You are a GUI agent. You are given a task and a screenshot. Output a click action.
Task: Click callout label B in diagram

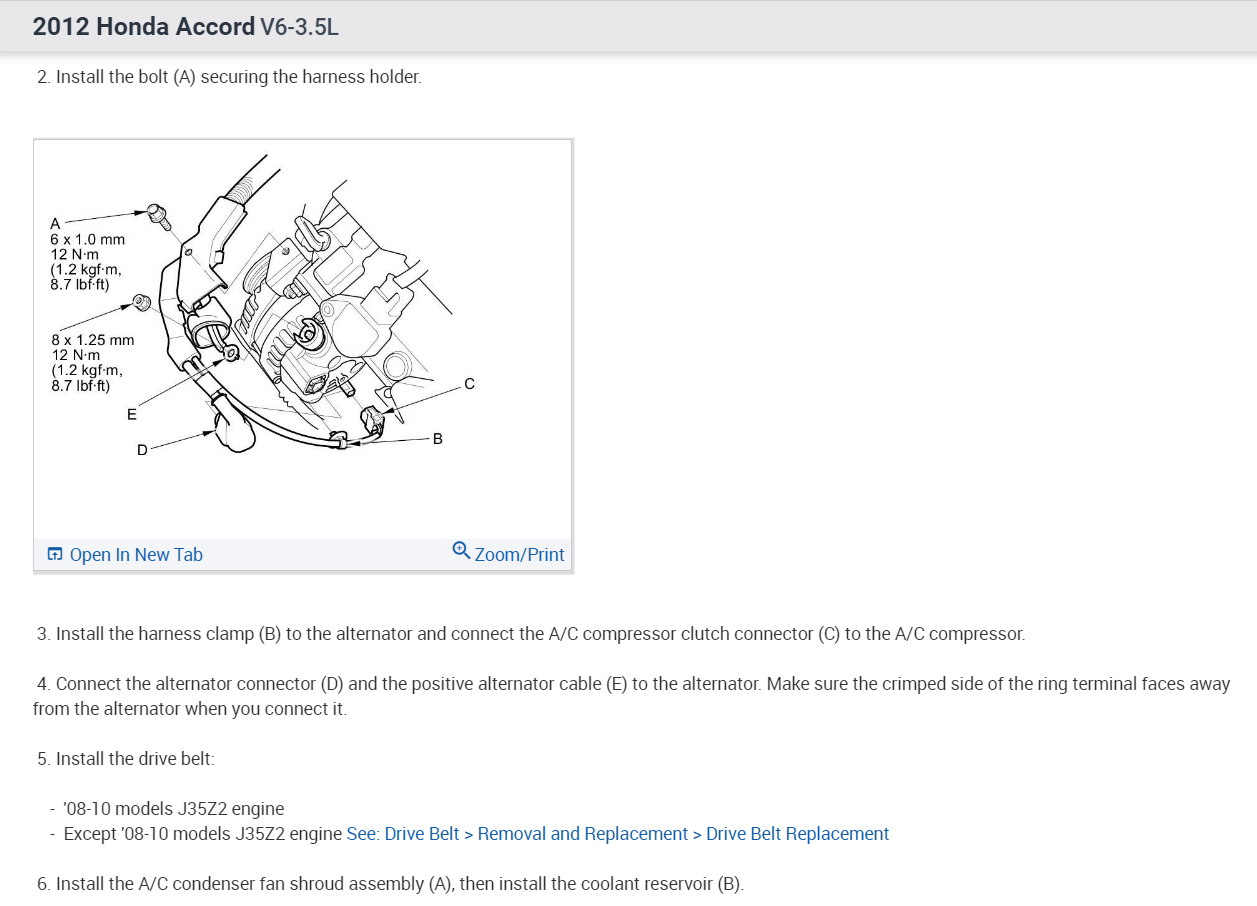pyautogui.click(x=437, y=438)
